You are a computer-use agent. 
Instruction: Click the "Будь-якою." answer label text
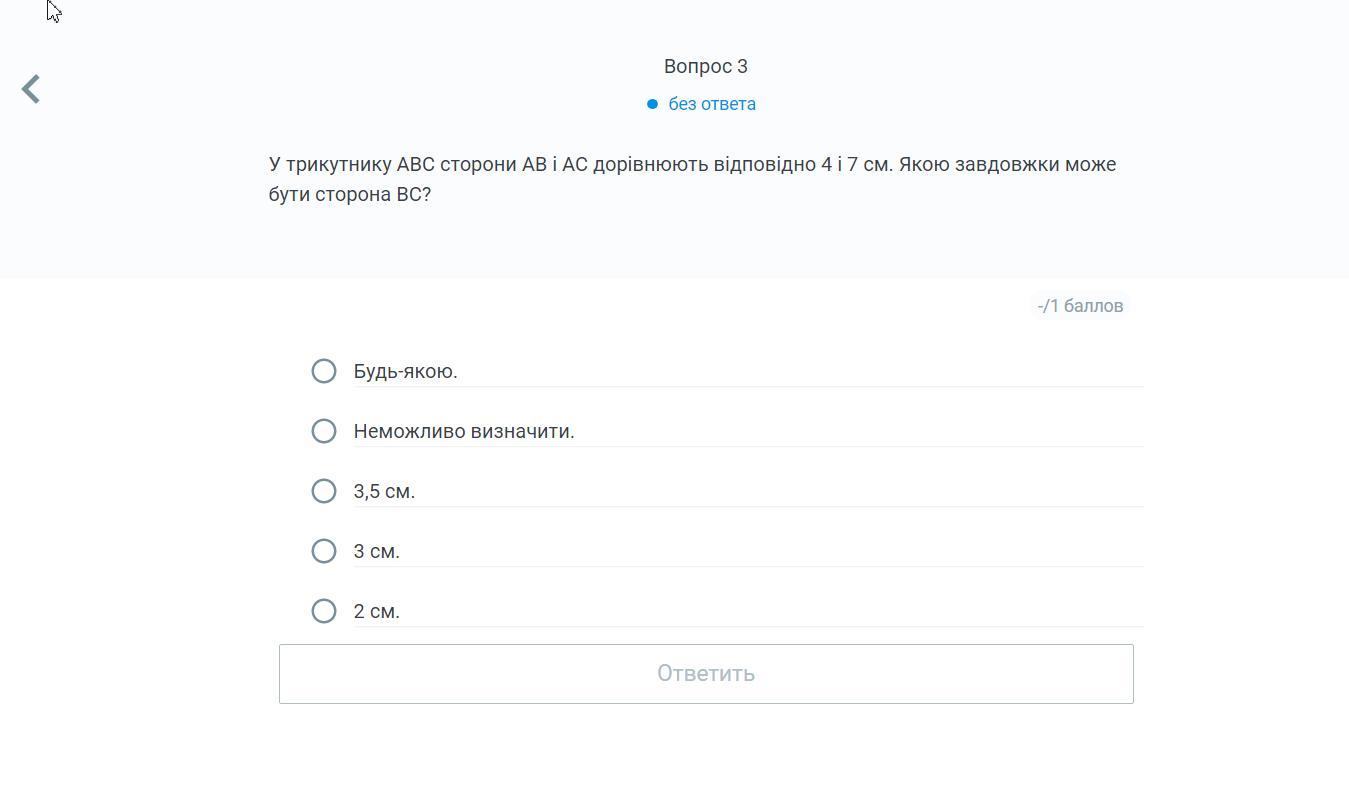405,371
